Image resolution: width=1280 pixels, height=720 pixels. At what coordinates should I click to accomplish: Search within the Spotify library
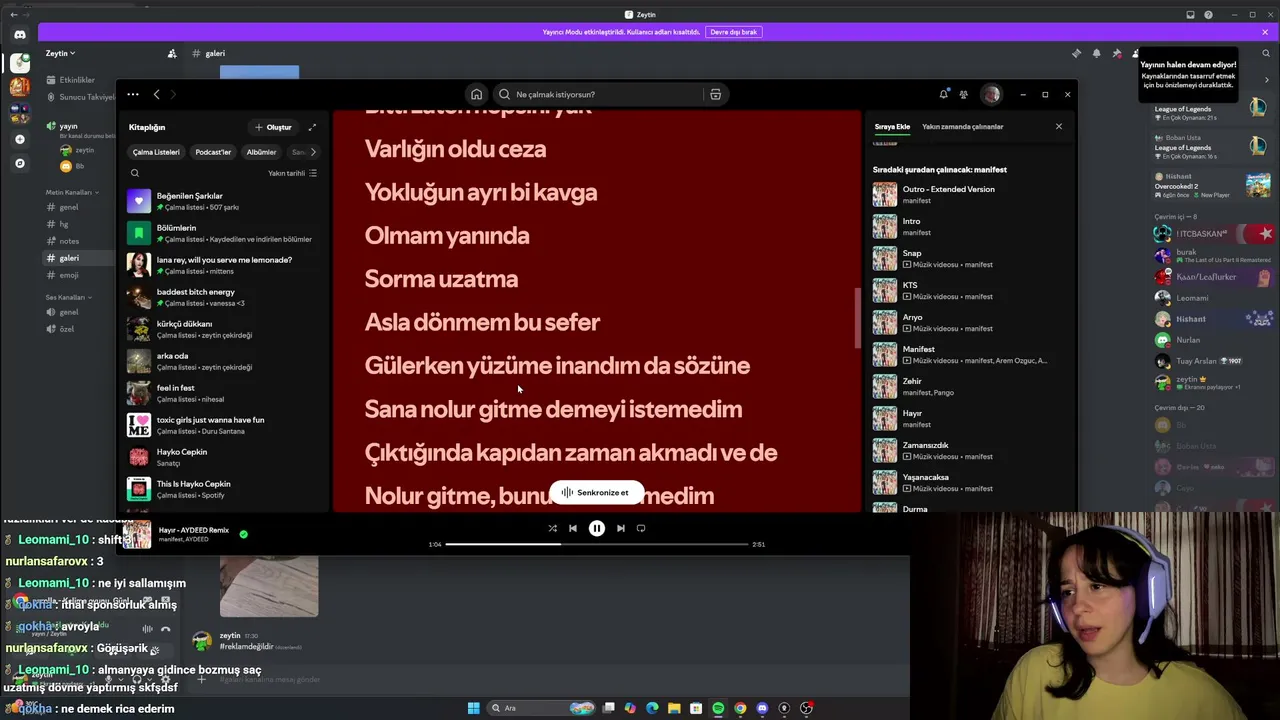pos(135,173)
